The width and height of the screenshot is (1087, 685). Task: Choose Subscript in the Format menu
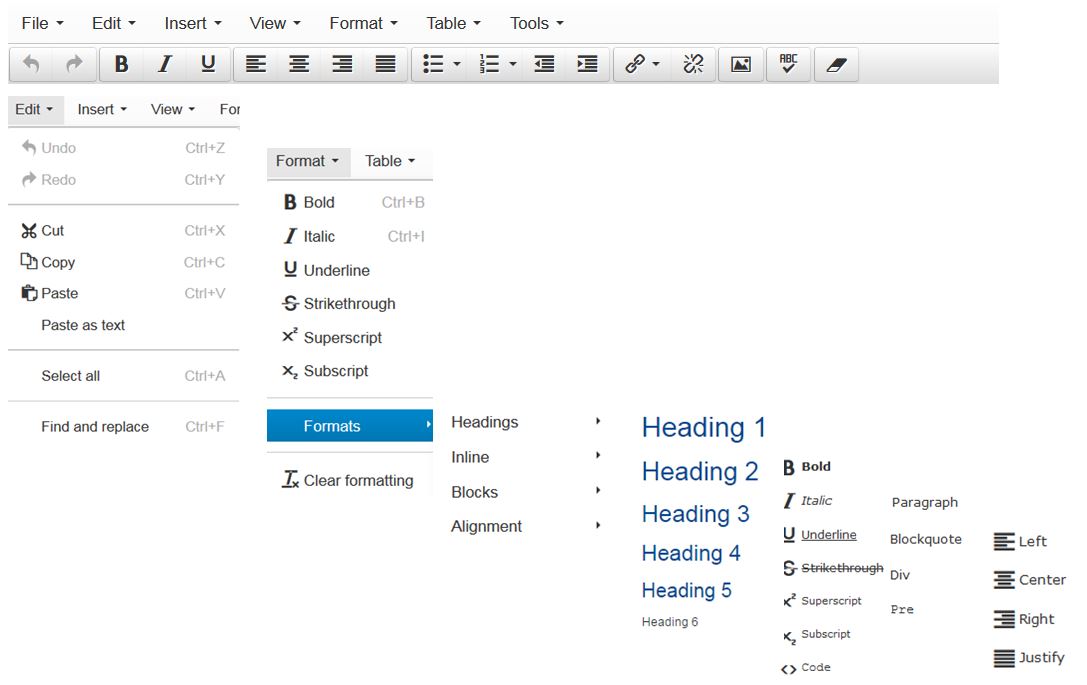pos(350,371)
